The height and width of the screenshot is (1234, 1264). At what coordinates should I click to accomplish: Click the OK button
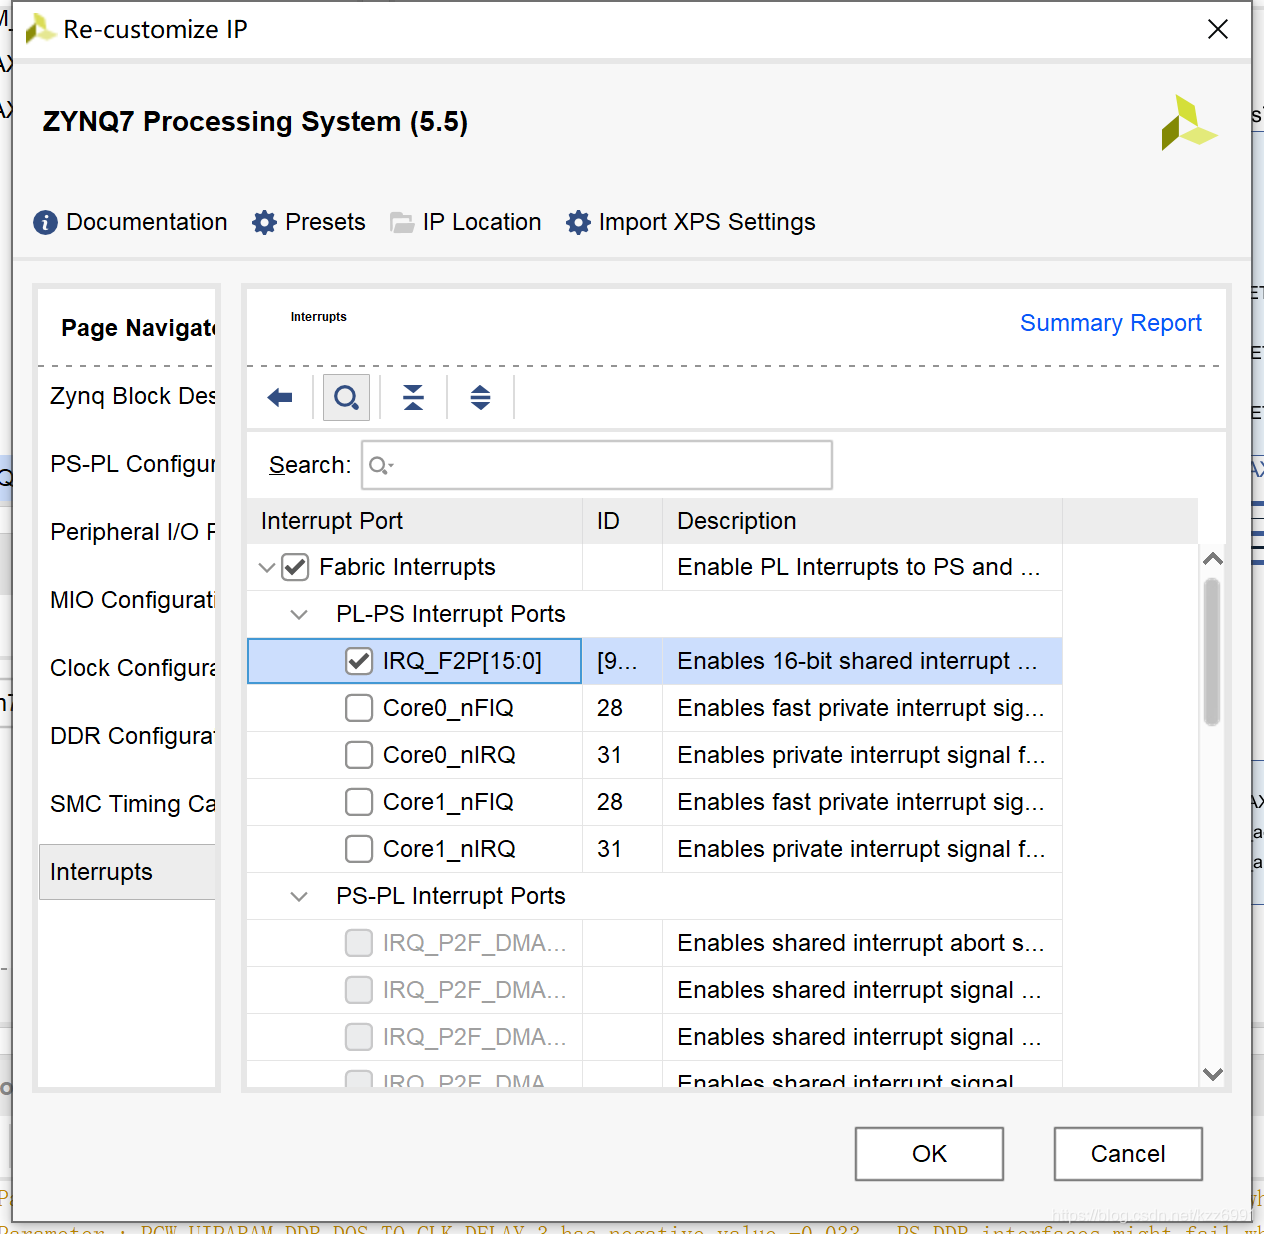tap(929, 1154)
